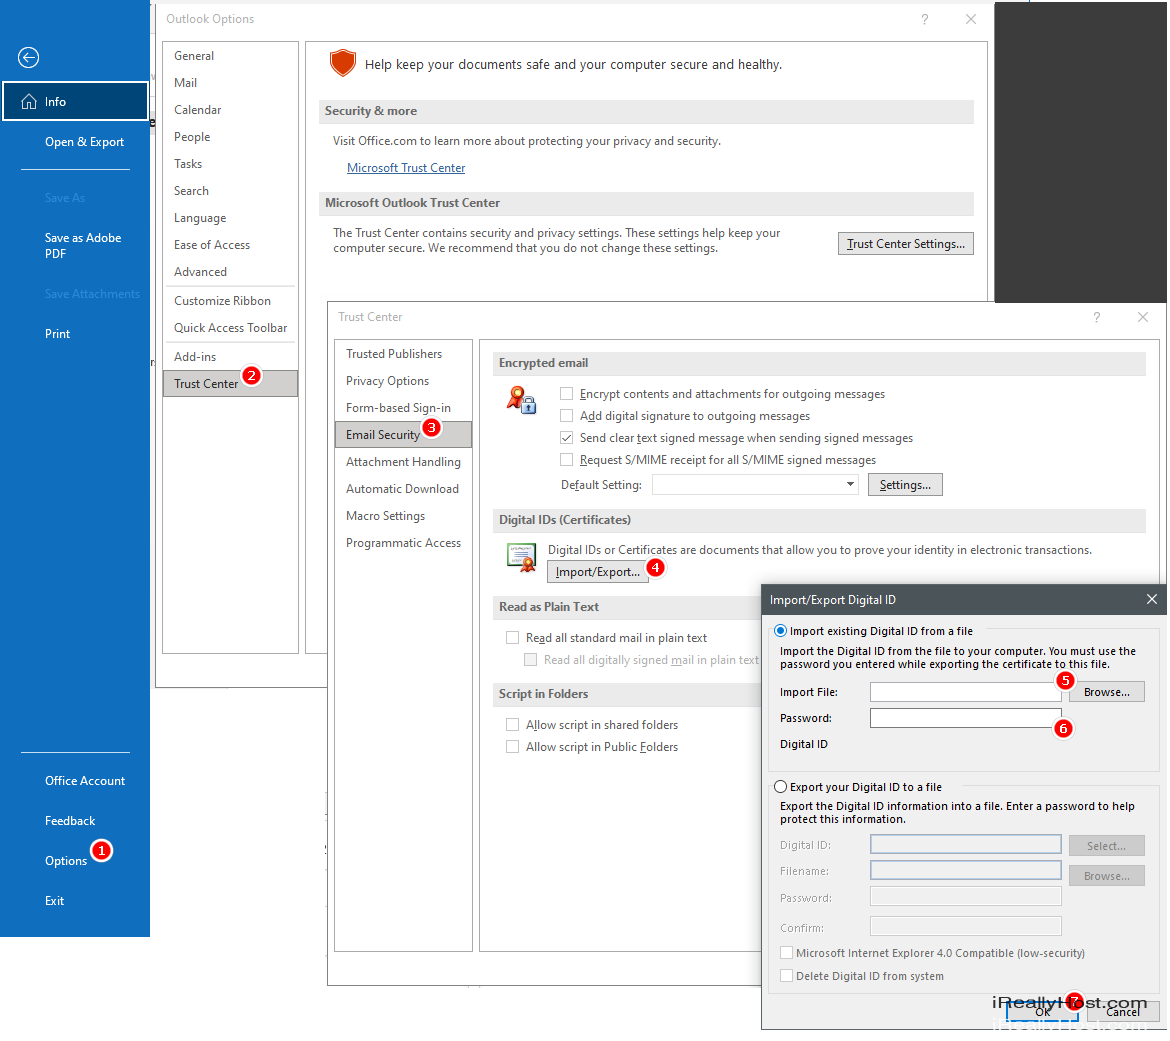Click the import Password field
The height and width of the screenshot is (1041, 1170).
(966, 719)
